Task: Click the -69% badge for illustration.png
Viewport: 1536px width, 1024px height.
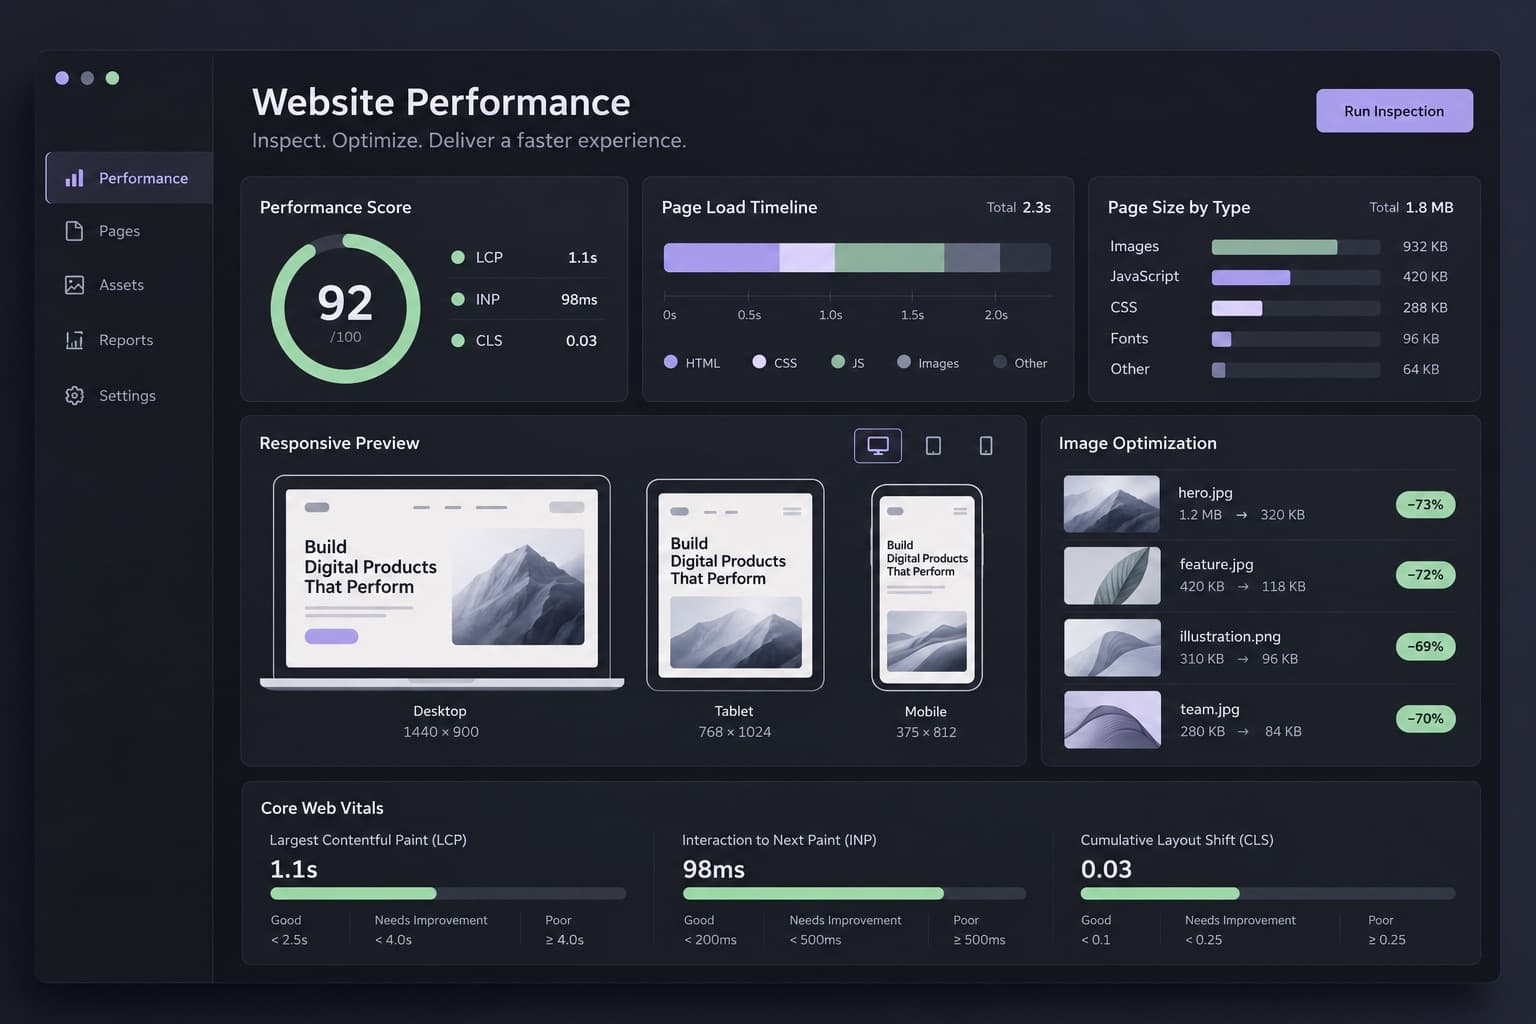Action: click(x=1425, y=647)
